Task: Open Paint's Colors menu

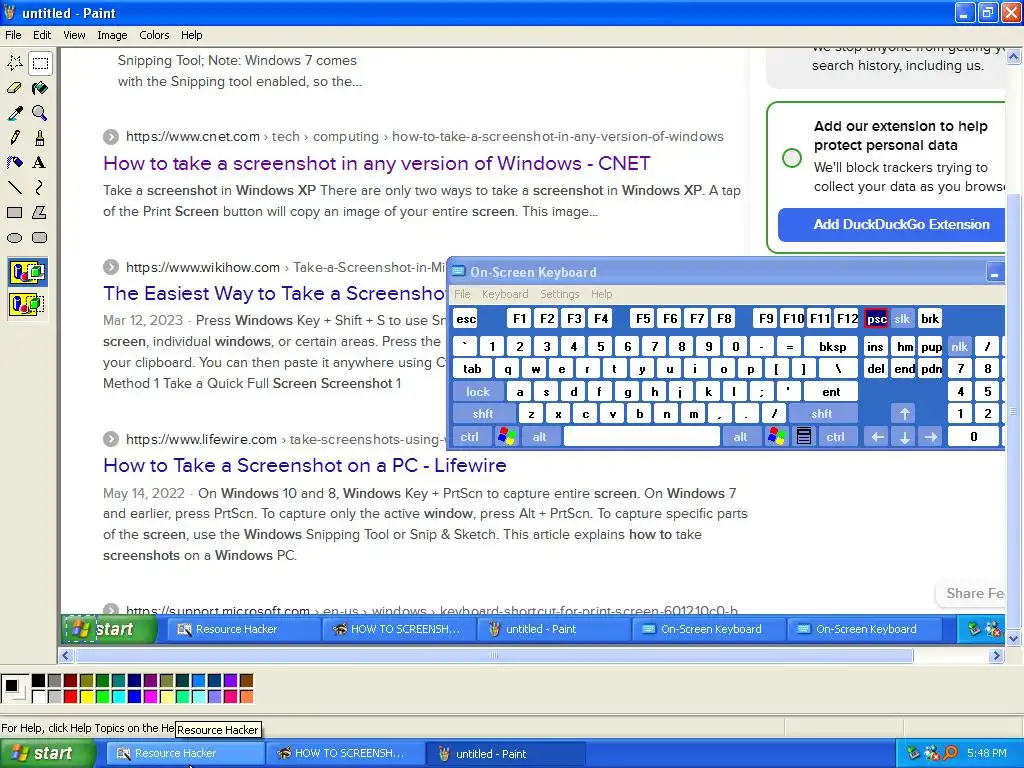Action: [154, 35]
